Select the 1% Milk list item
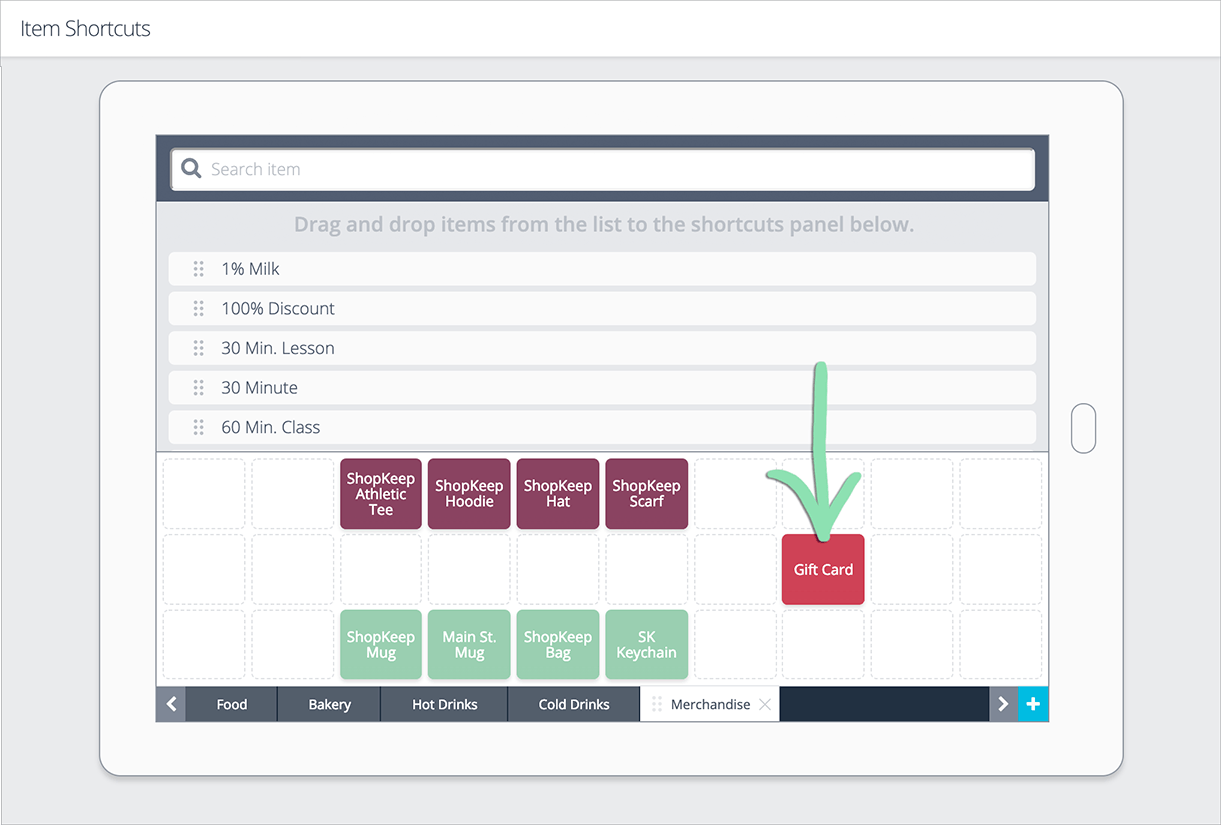This screenshot has width=1221, height=825. (x=602, y=269)
